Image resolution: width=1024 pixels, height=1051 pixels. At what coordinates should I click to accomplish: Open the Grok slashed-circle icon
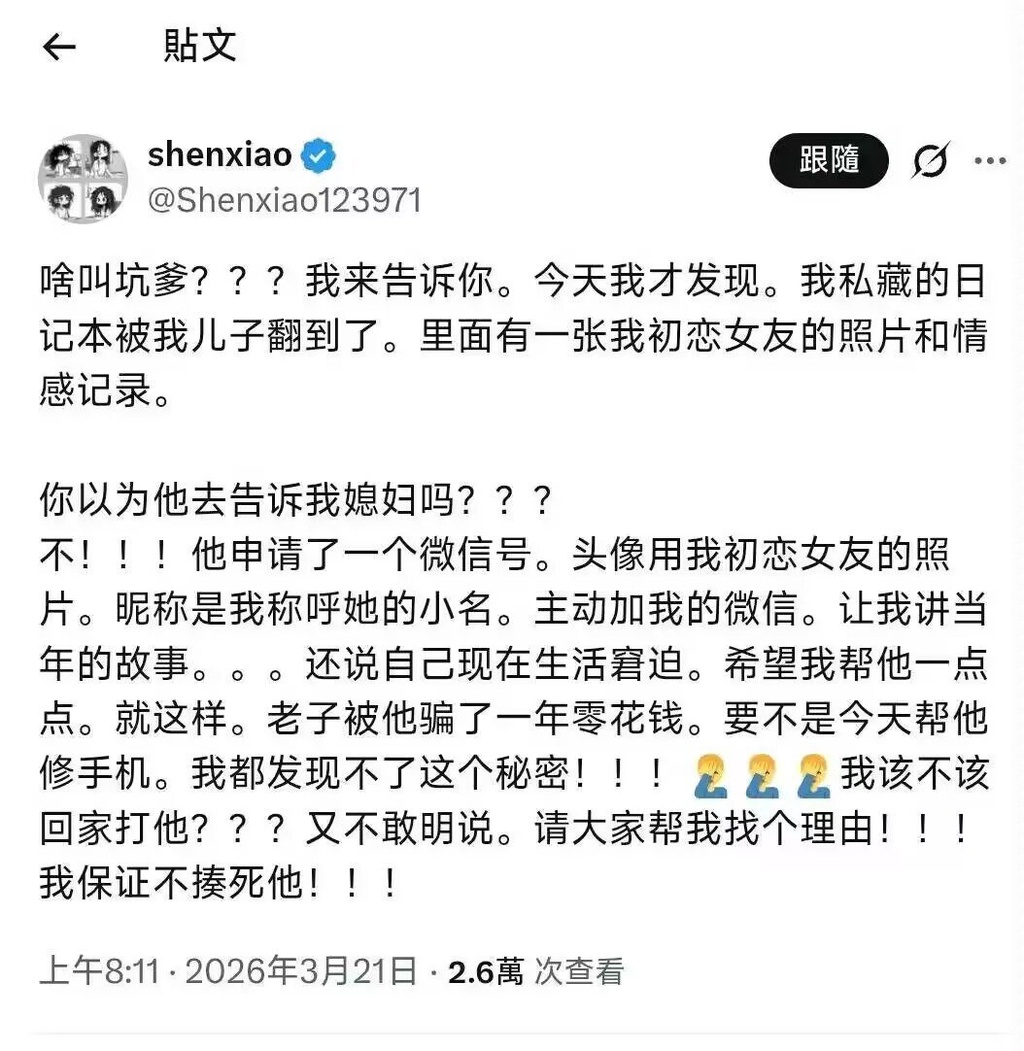coord(931,160)
